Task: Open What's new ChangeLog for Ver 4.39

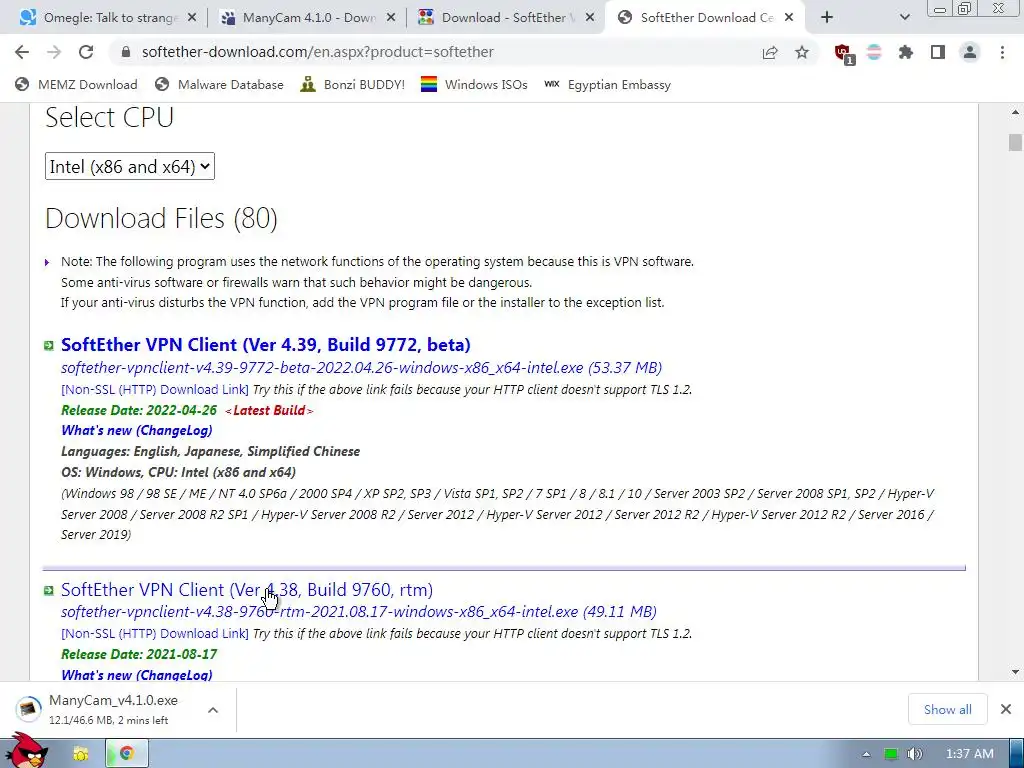Action: pos(136,430)
